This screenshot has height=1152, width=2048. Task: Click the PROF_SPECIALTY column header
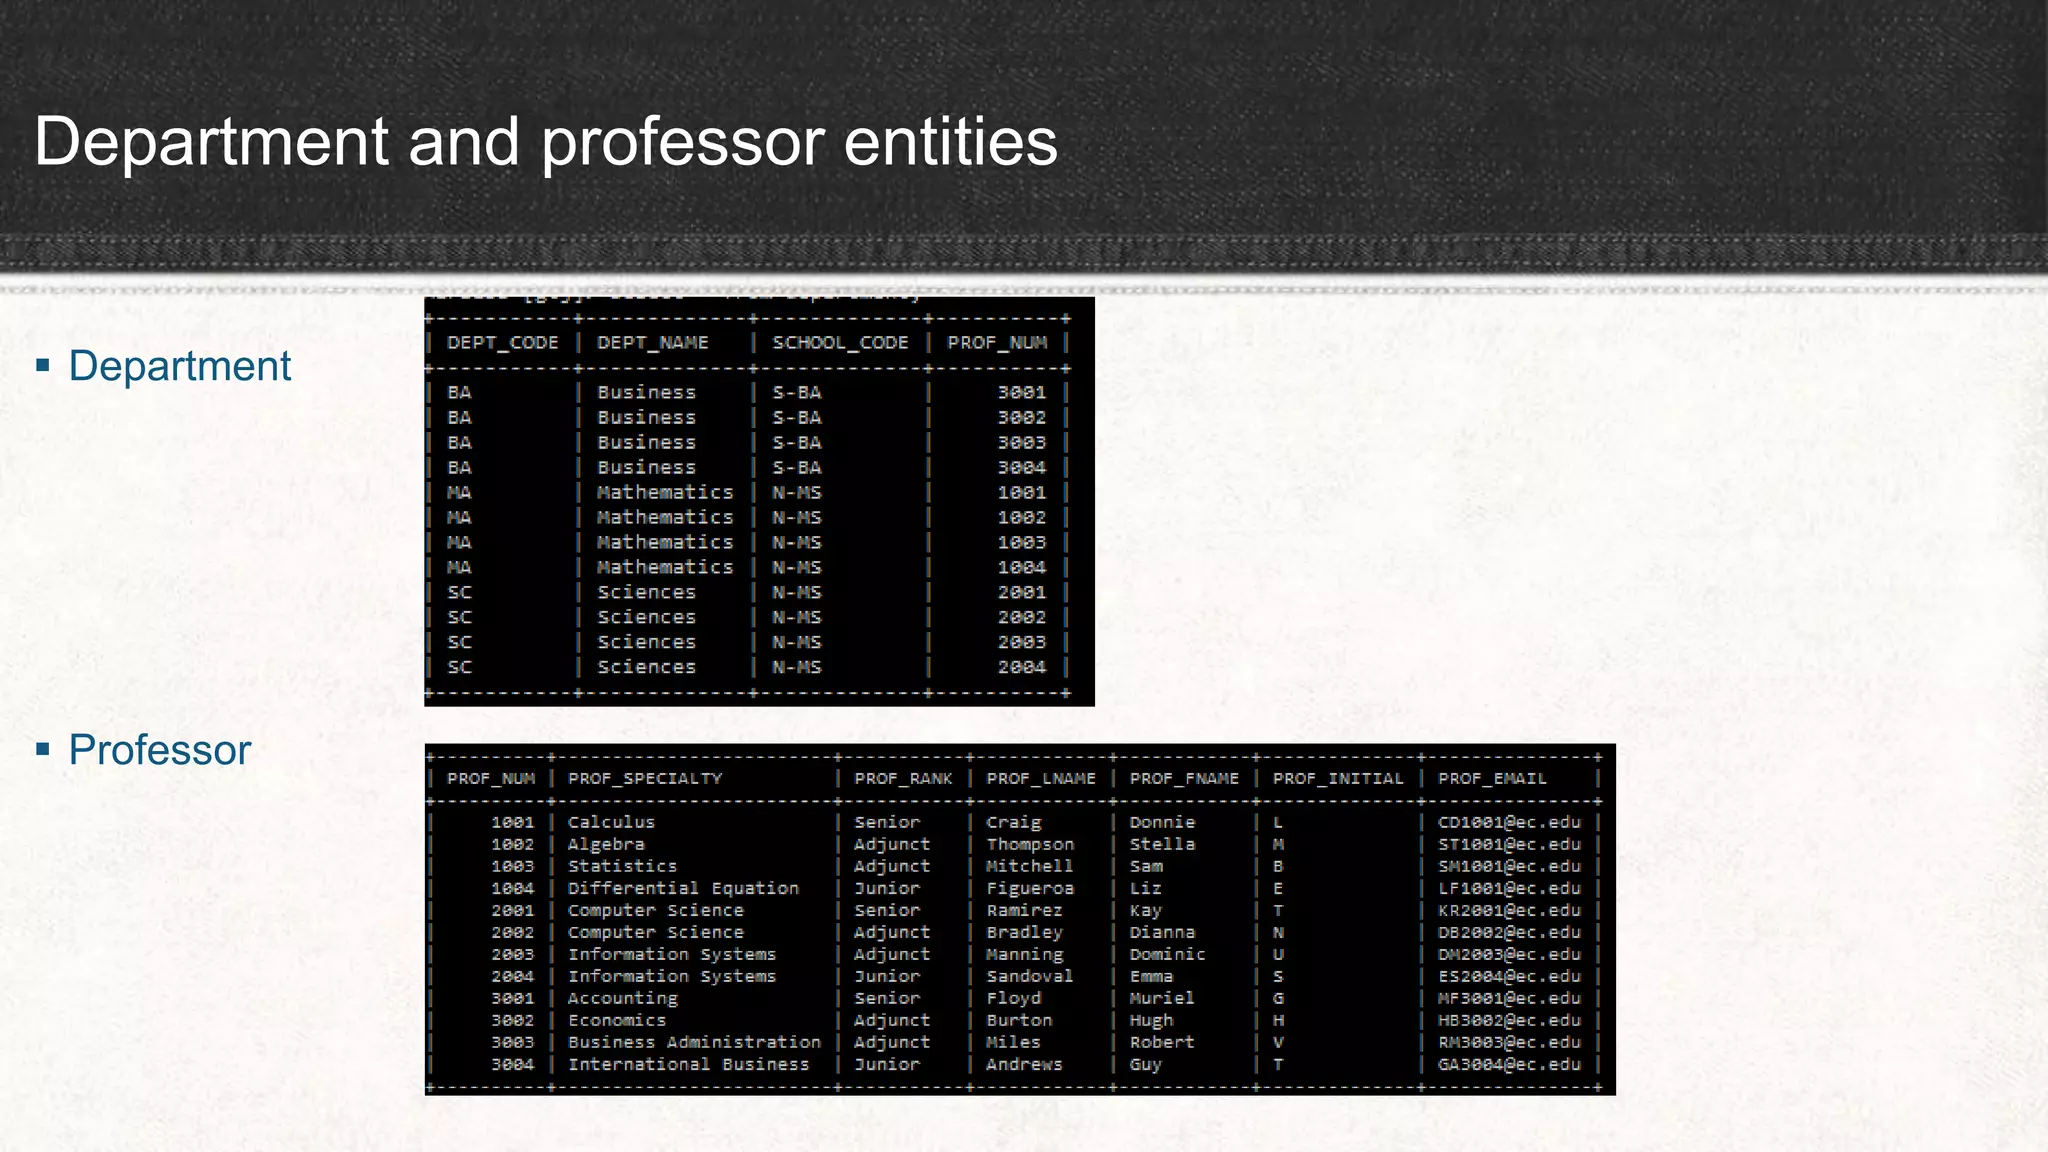tap(645, 778)
